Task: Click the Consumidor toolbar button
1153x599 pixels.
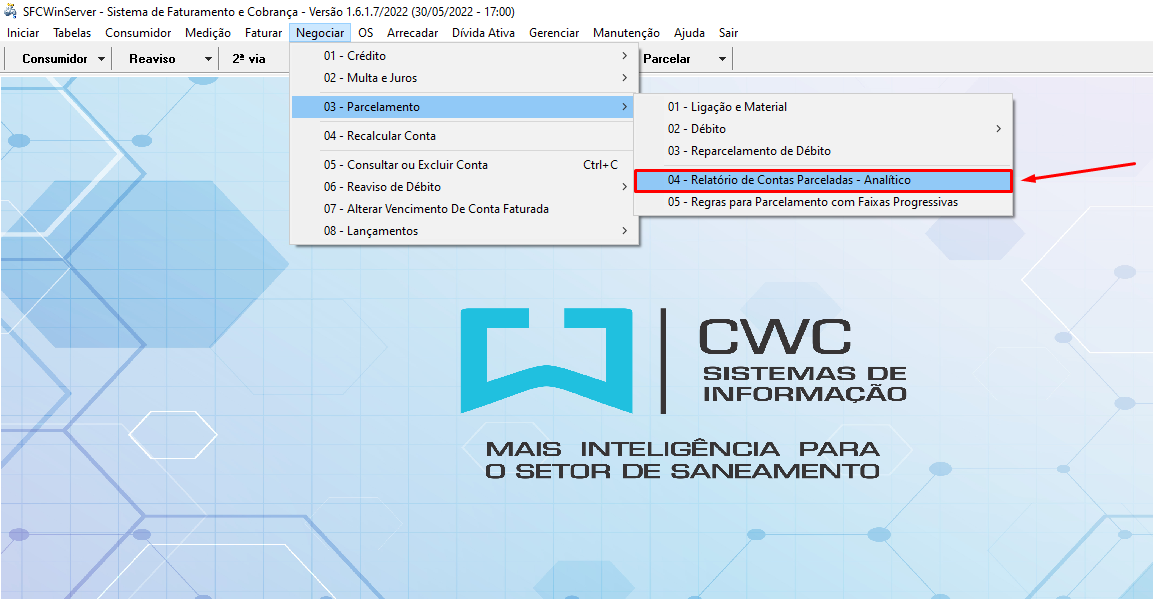Action: (x=55, y=59)
